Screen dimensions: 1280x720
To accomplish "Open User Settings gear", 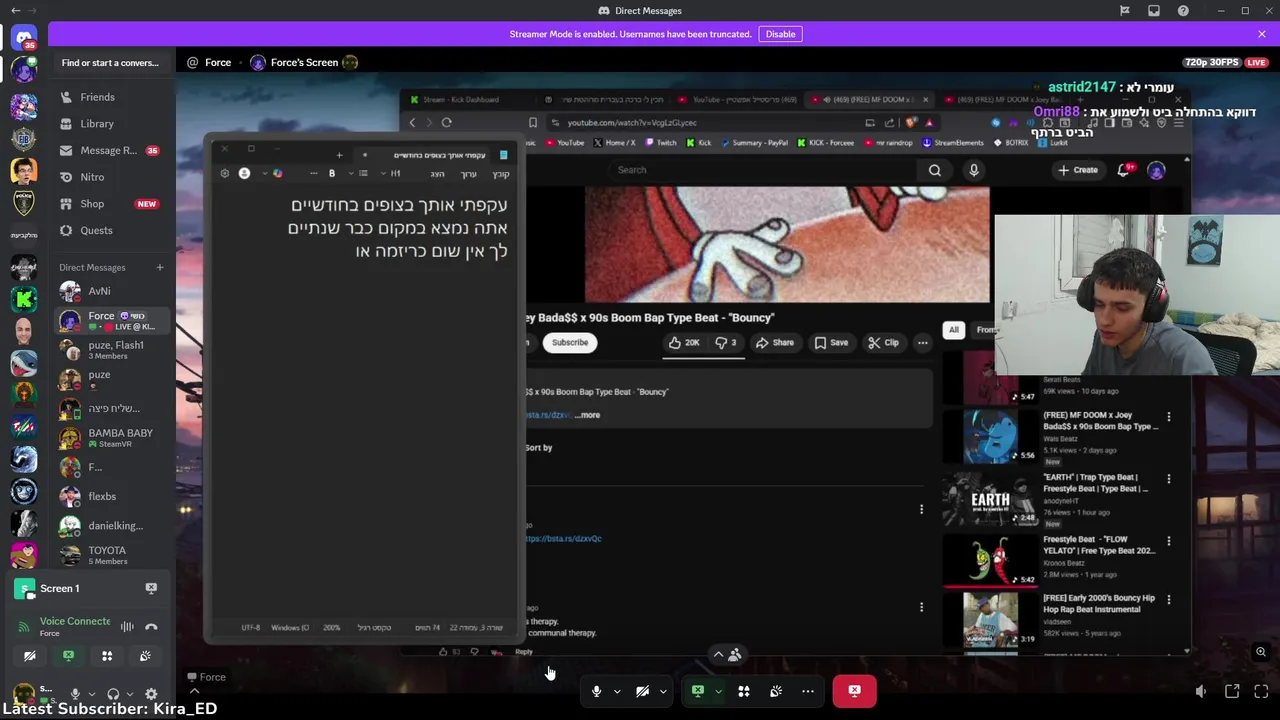I will (151, 693).
